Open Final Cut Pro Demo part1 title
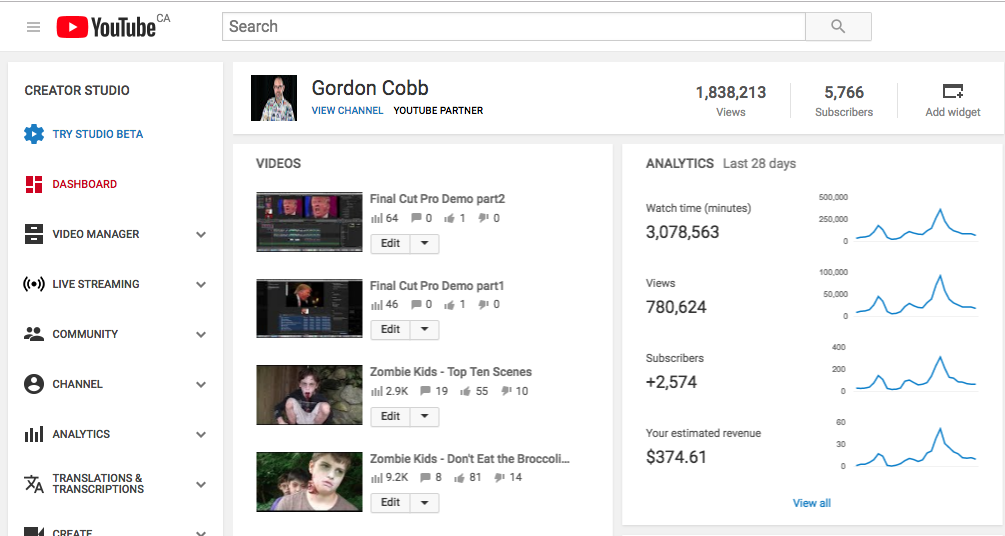The width and height of the screenshot is (1005, 536). [x=437, y=286]
